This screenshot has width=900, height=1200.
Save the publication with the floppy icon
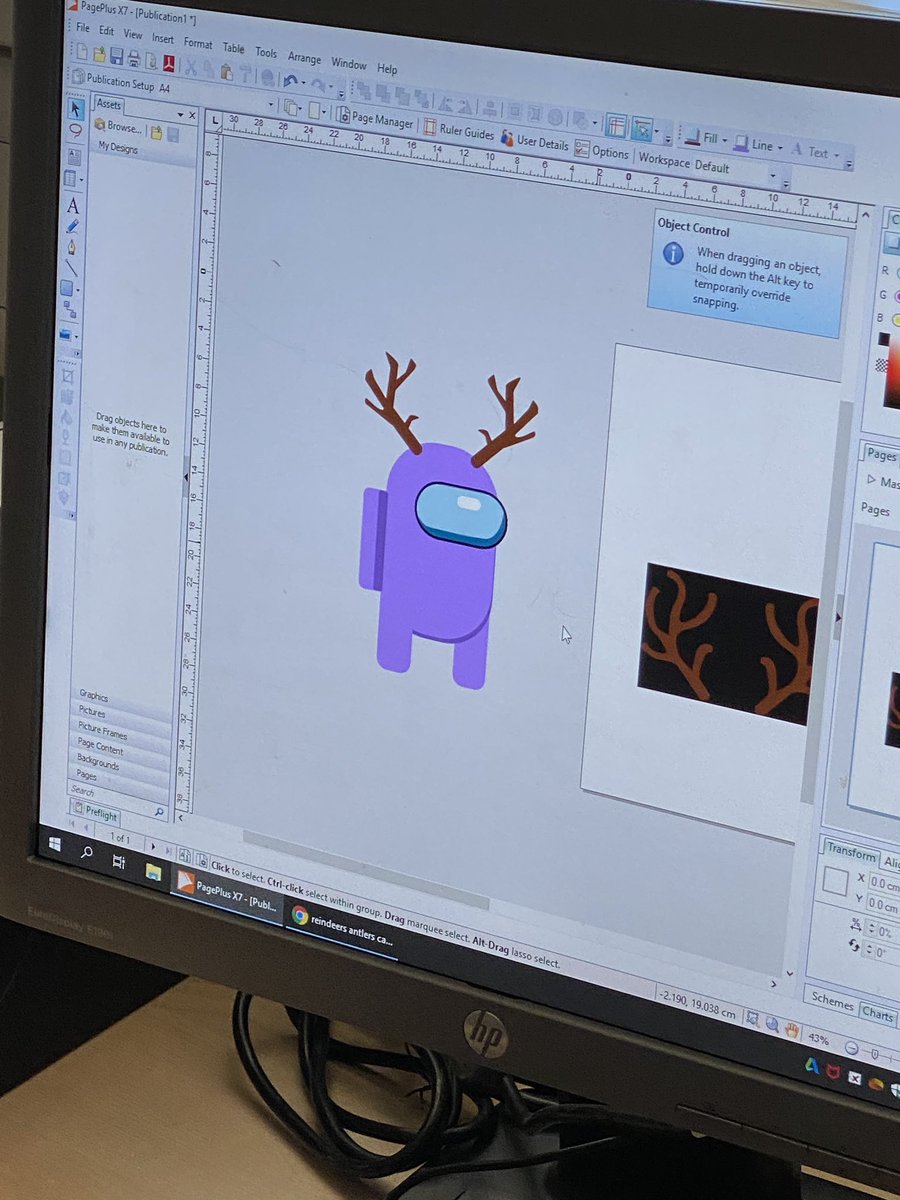point(116,55)
